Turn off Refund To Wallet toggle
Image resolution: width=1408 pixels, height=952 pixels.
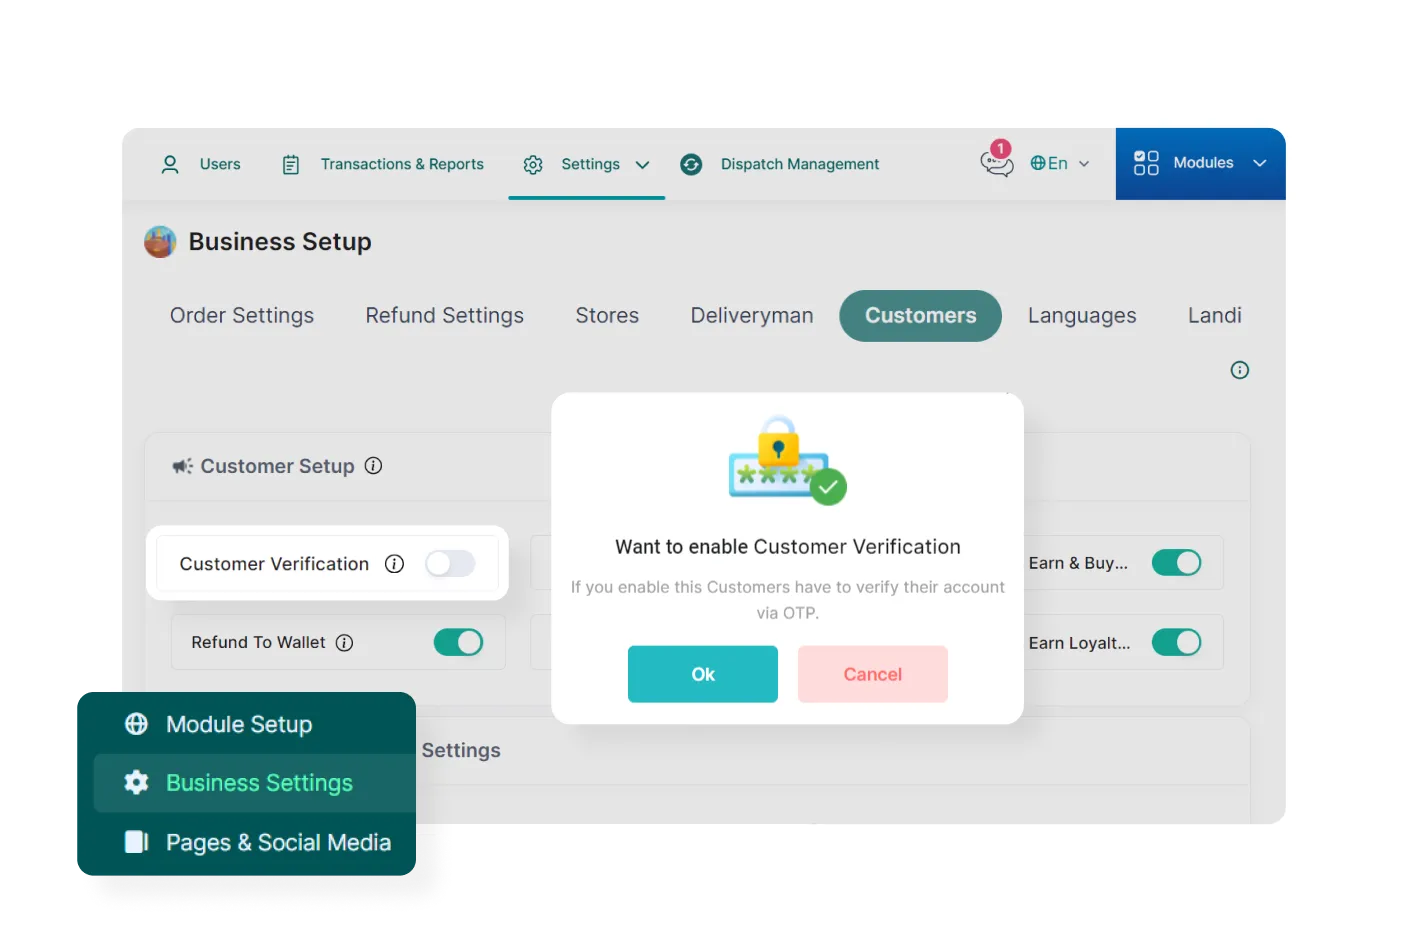click(x=458, y=642)
